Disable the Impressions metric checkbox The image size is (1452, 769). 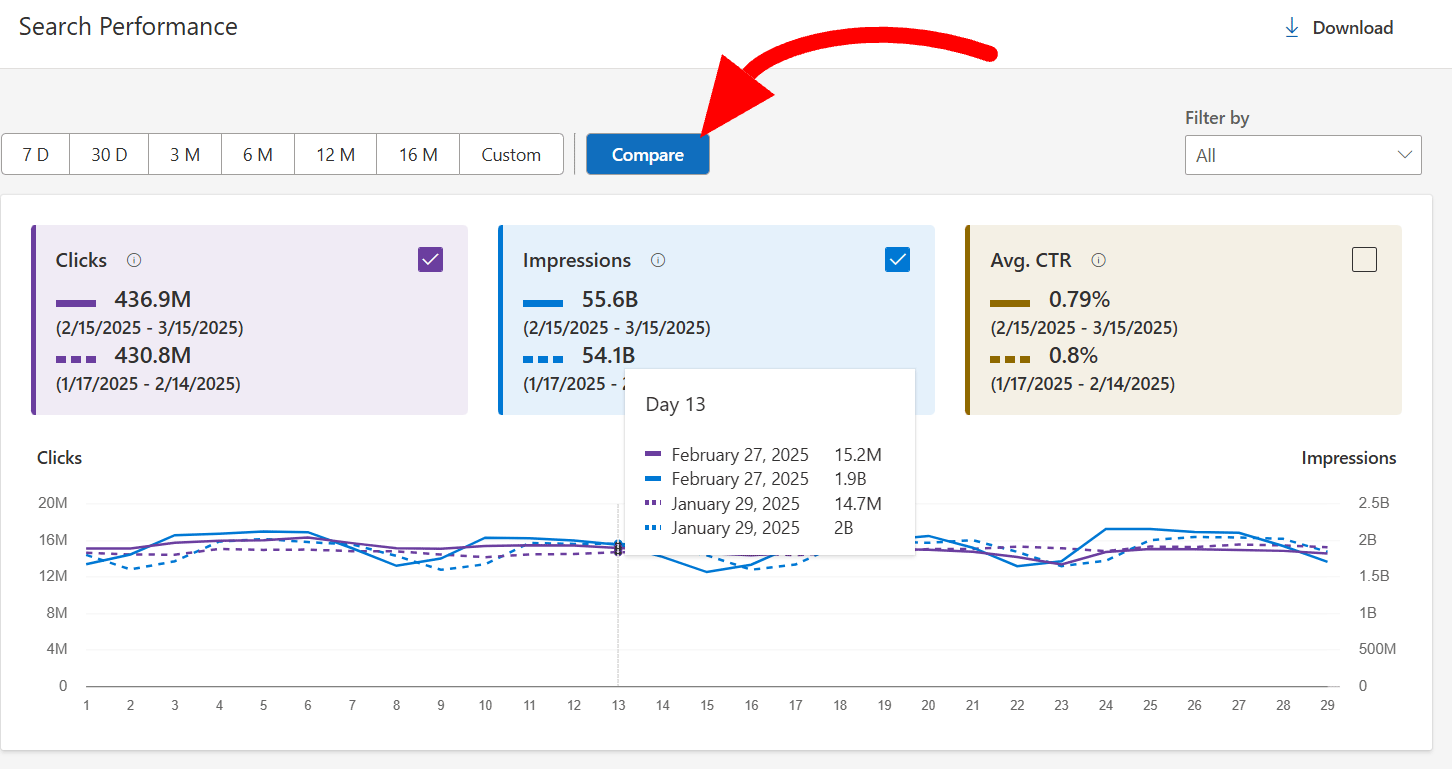[897, 259]
